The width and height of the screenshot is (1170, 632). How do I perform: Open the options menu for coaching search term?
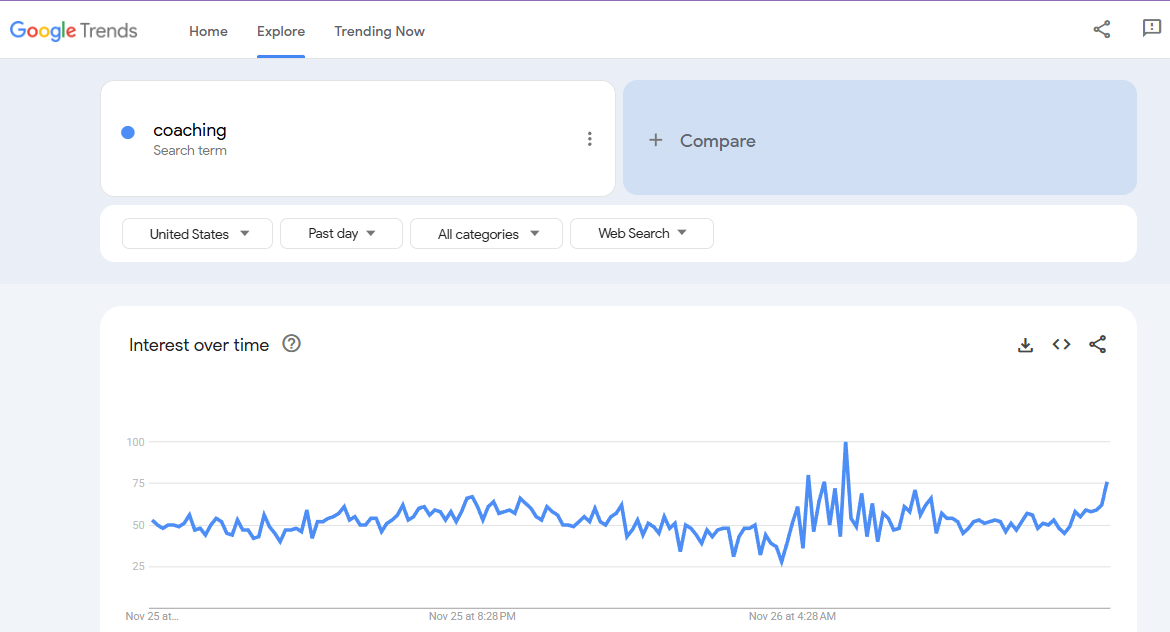590,138
